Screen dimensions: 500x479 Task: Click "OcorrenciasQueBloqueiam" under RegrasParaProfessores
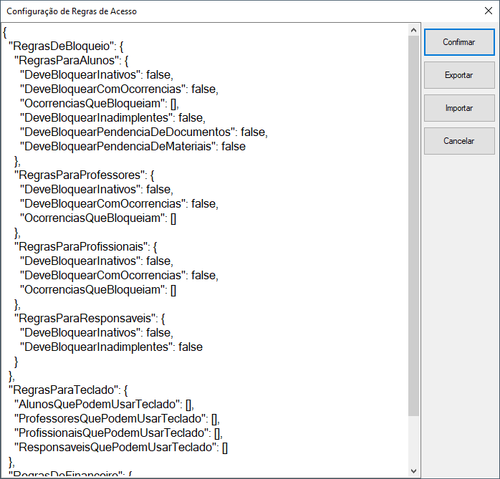(x=98, y=218)
